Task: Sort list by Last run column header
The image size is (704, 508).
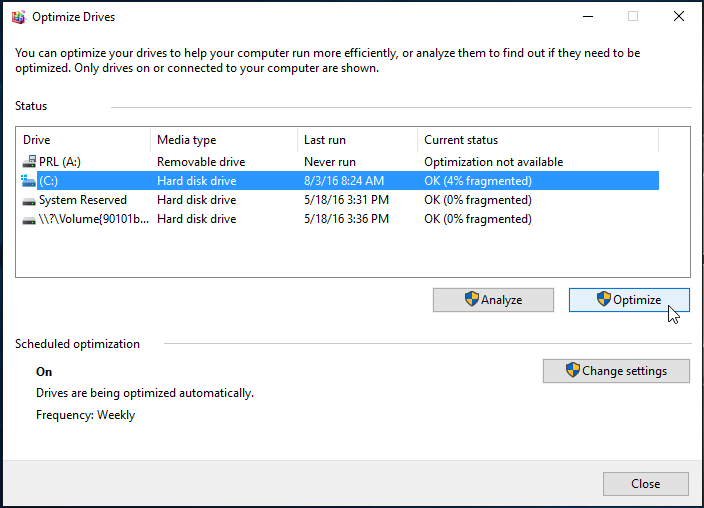Action: (x=356, y=140)
